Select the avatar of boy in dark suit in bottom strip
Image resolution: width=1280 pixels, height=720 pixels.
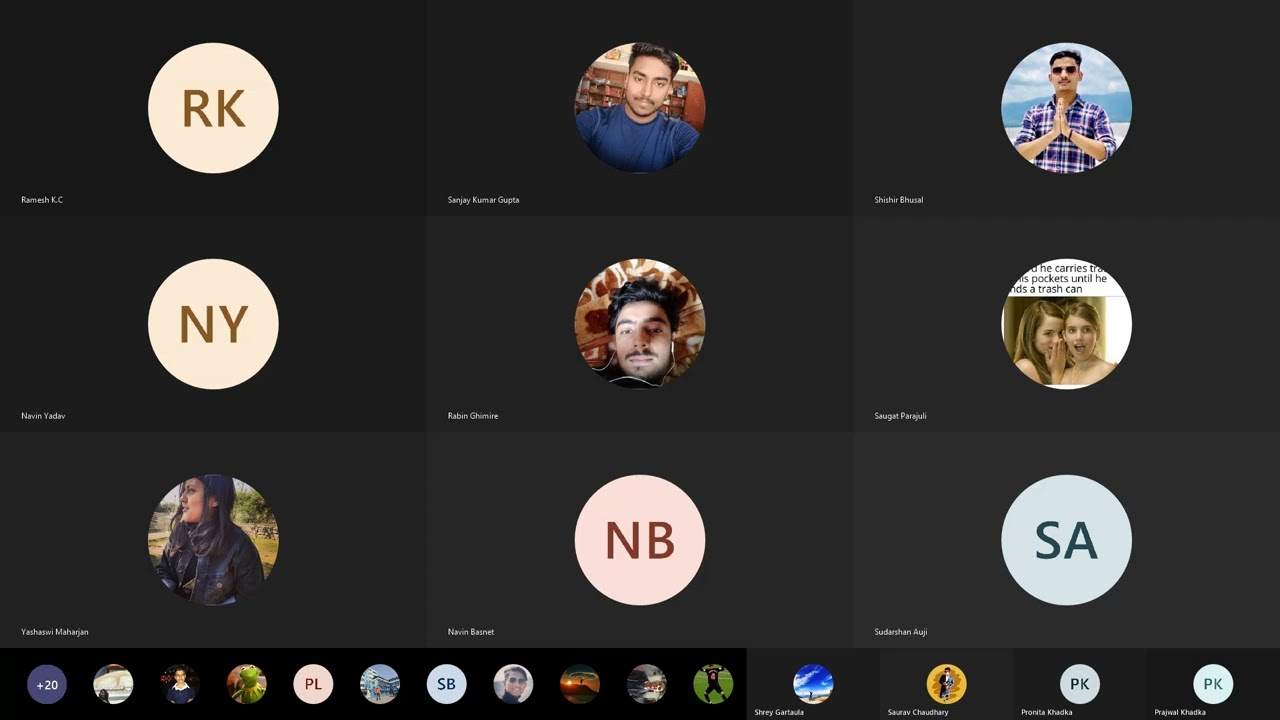pos(180,685)
